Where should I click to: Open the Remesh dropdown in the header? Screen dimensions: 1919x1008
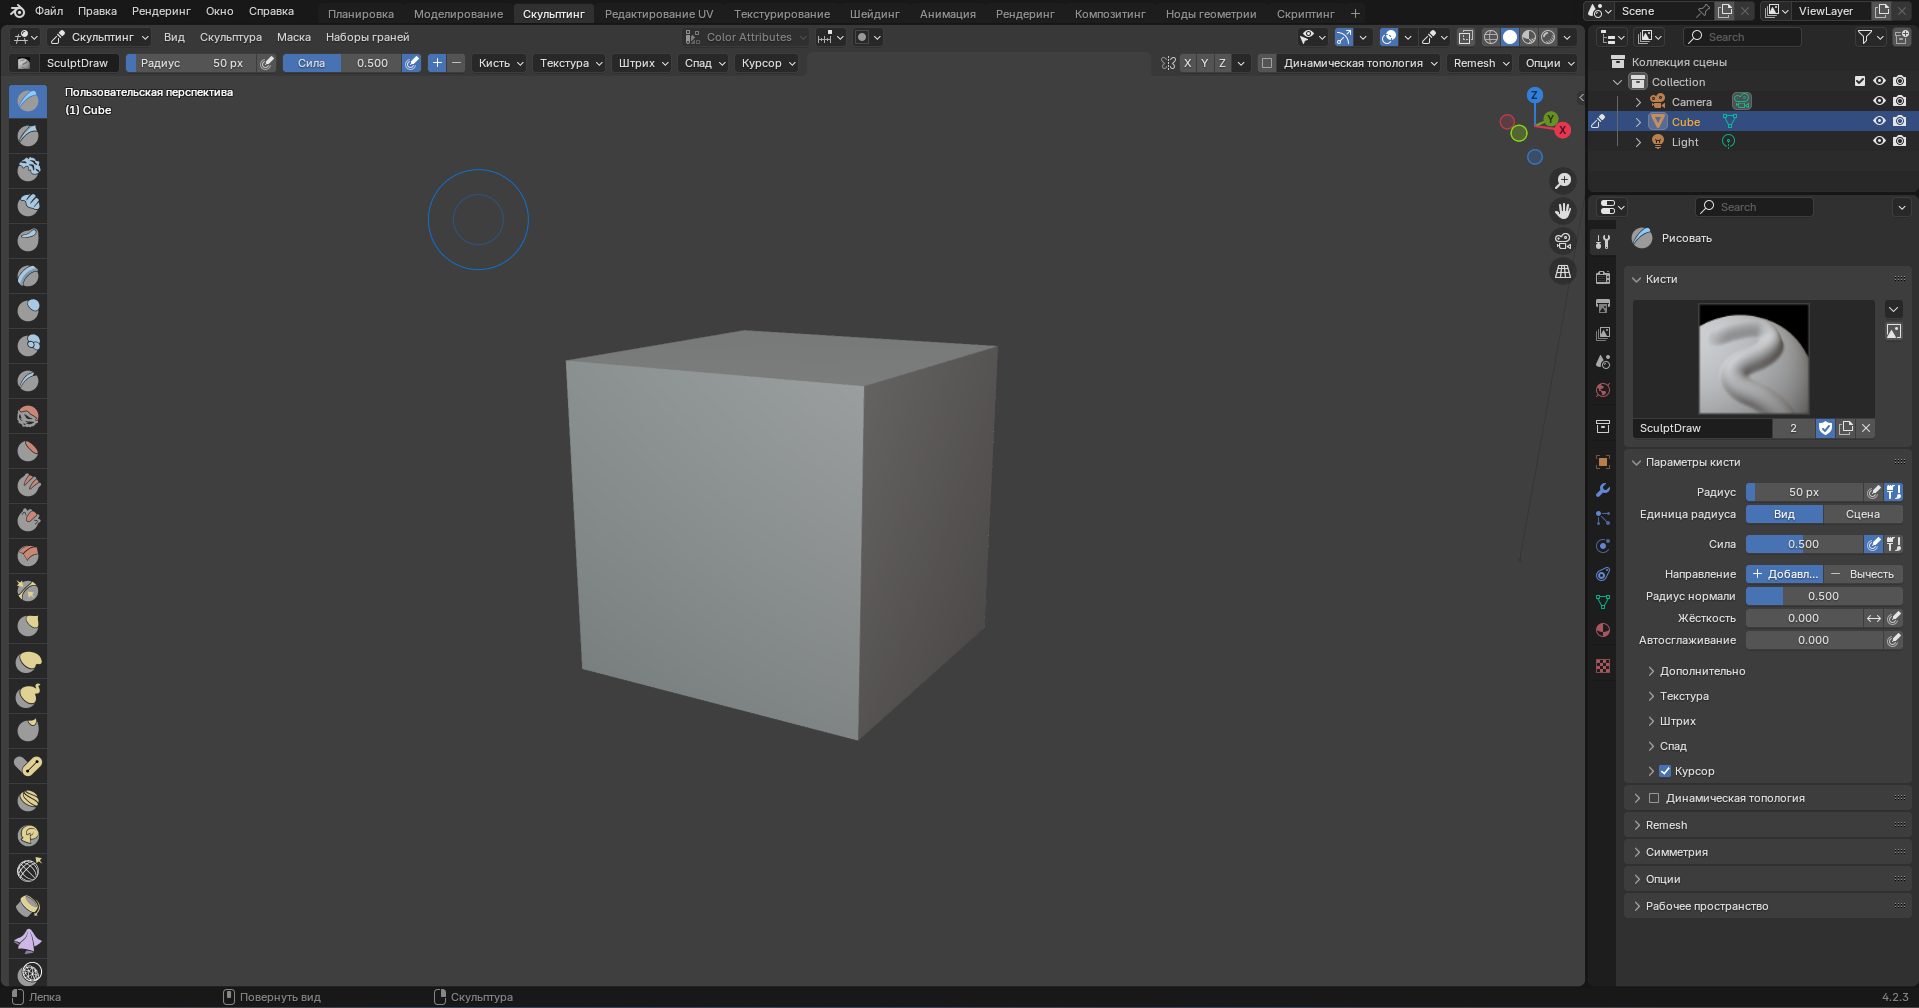[1481, 63]
